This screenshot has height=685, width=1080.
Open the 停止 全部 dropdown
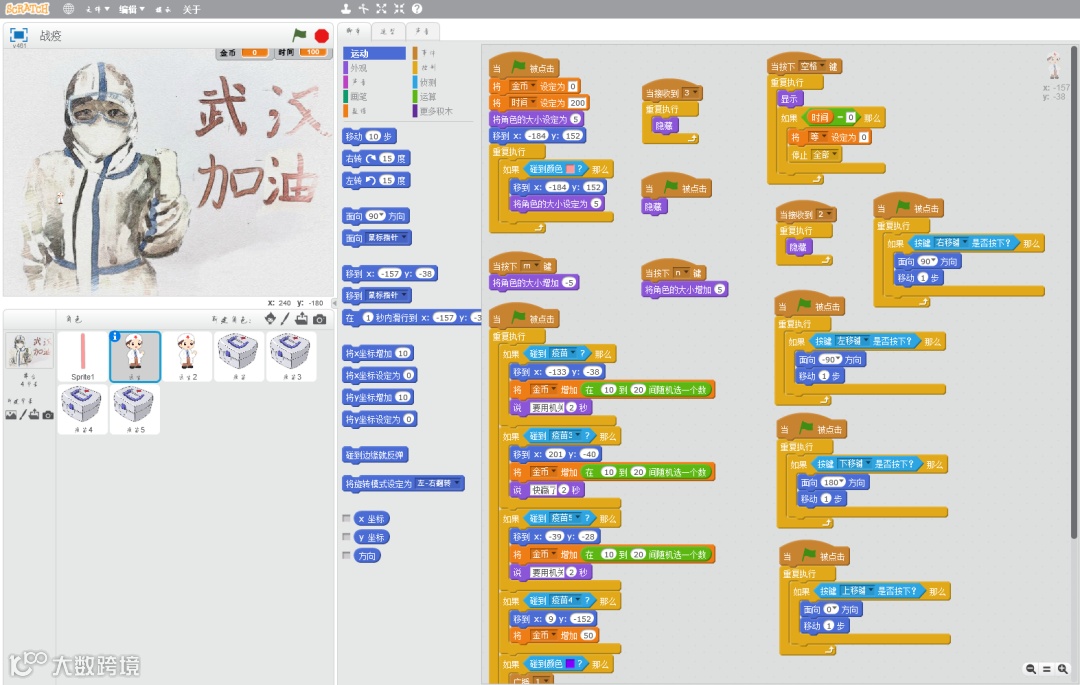click(x=824, y=154)
